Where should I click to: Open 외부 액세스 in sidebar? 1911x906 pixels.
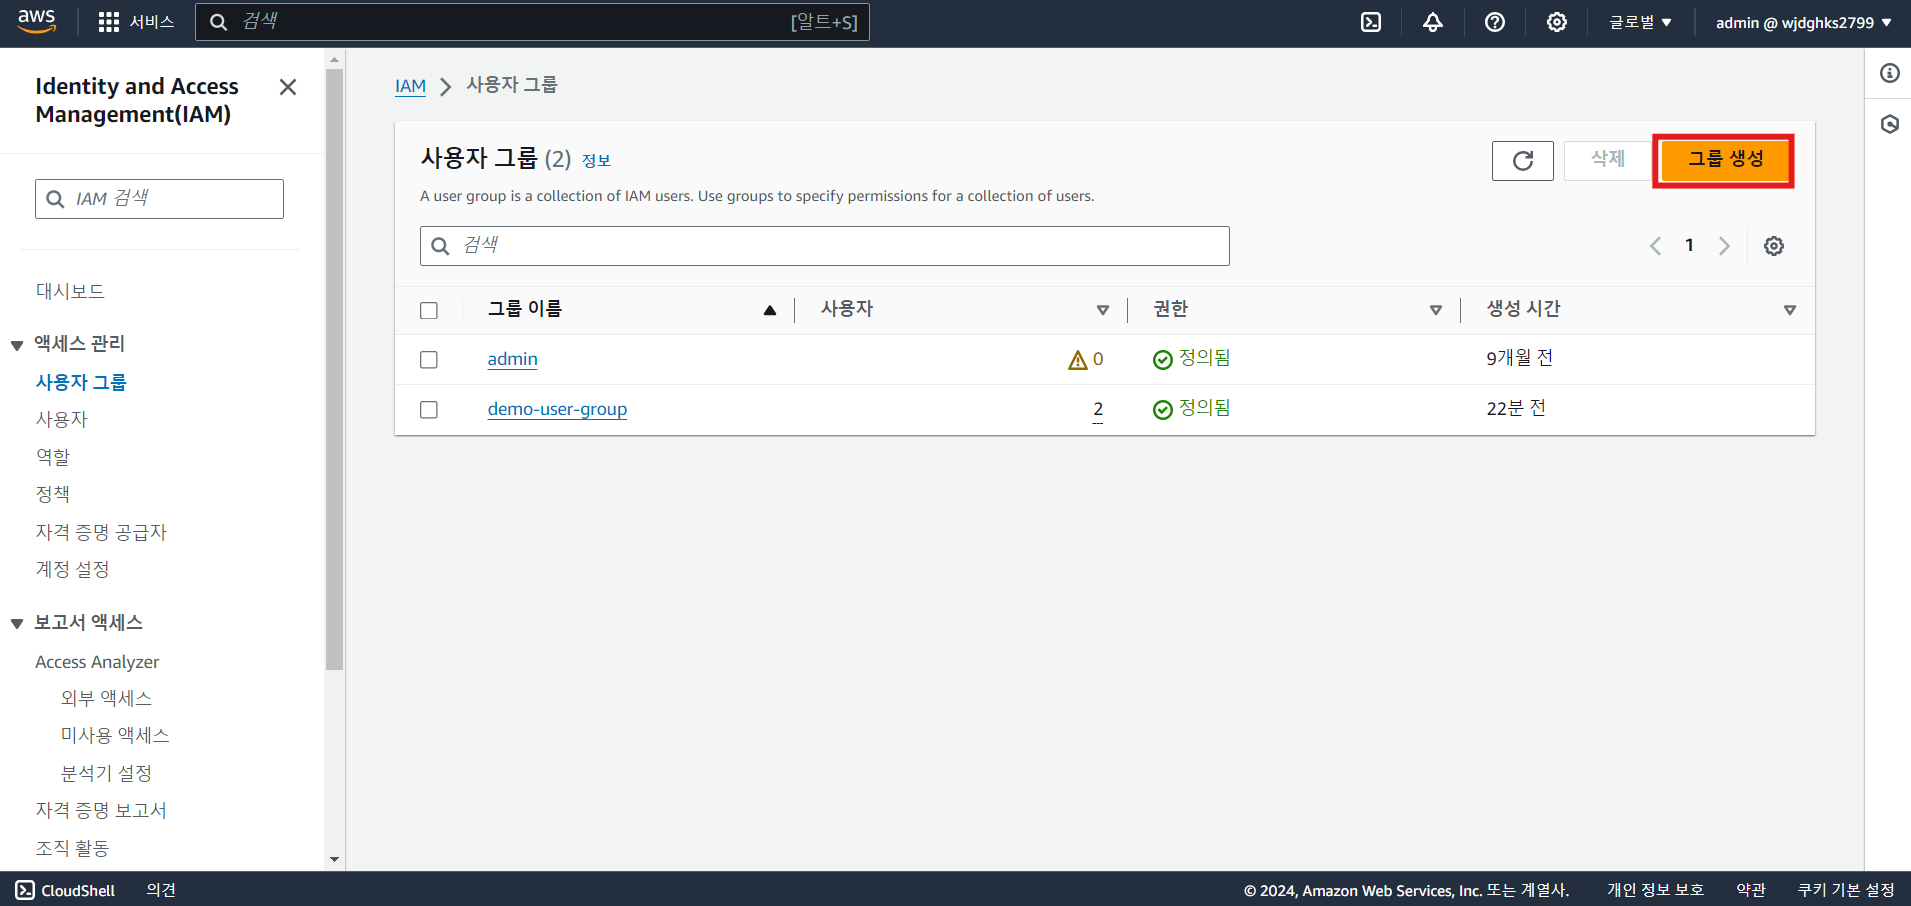tap(106, 698)
